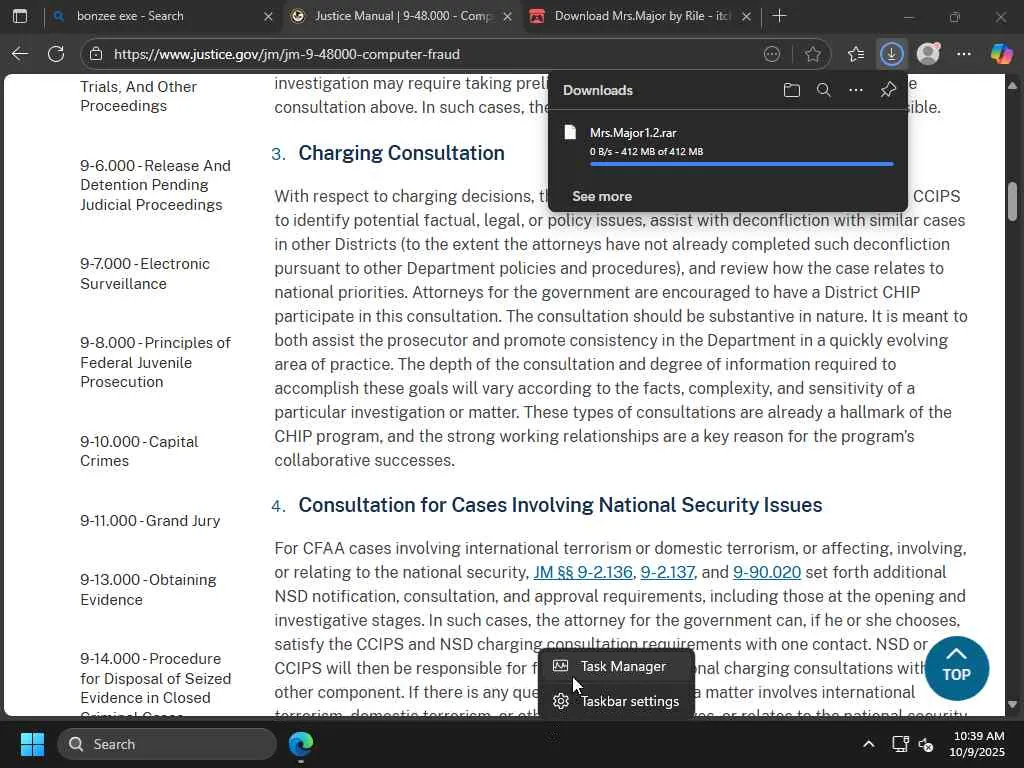Switch to Download Mrs.Major by Rile tab
Screen dimensions: 1024x768
(641, 16)
